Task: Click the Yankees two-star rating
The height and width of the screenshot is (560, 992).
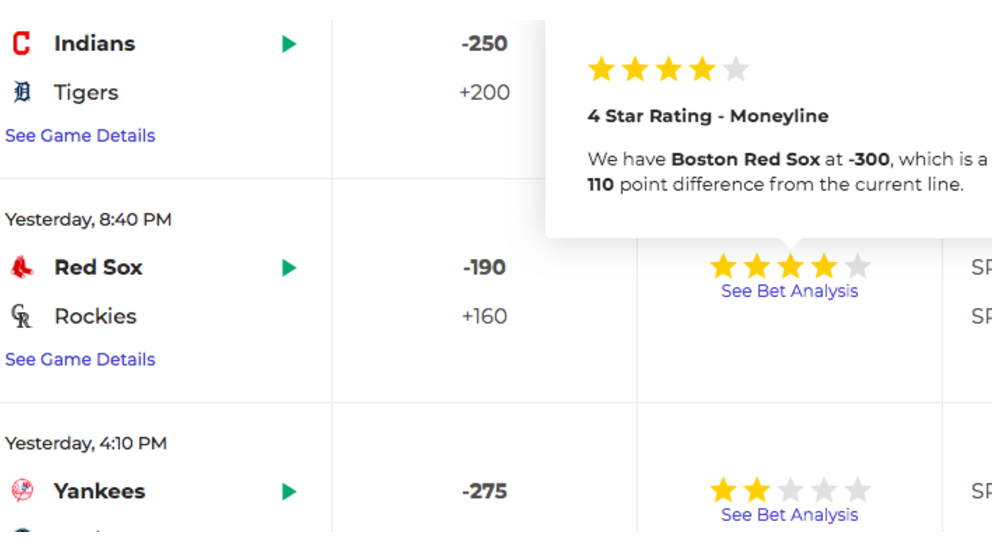Action: coord(790,490)
